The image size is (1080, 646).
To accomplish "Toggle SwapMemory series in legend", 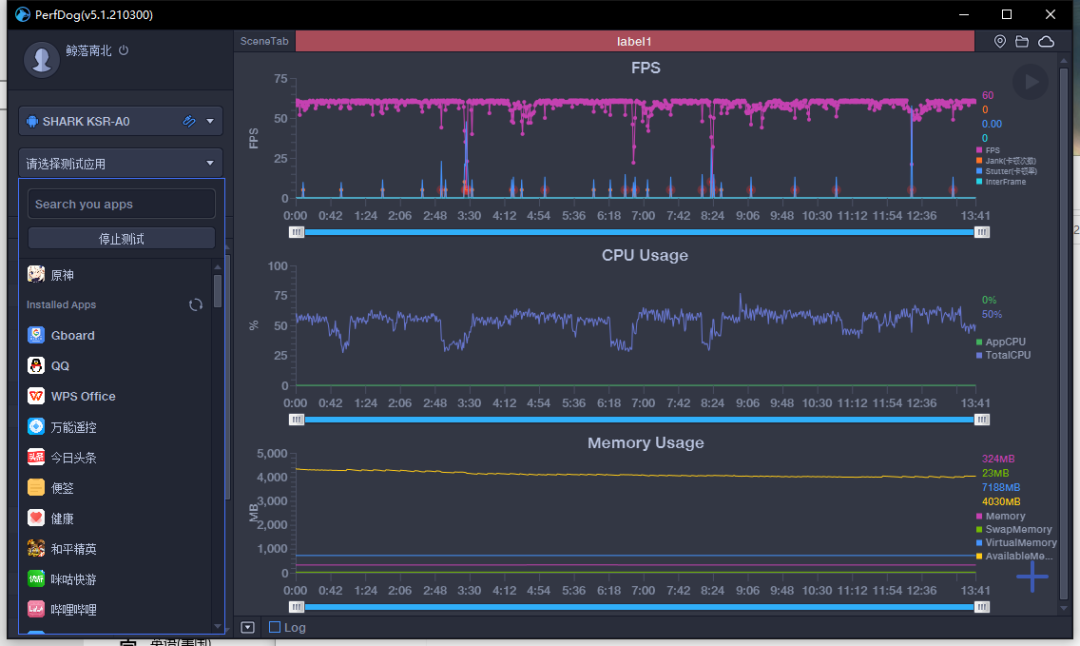I will [1014, 529].
